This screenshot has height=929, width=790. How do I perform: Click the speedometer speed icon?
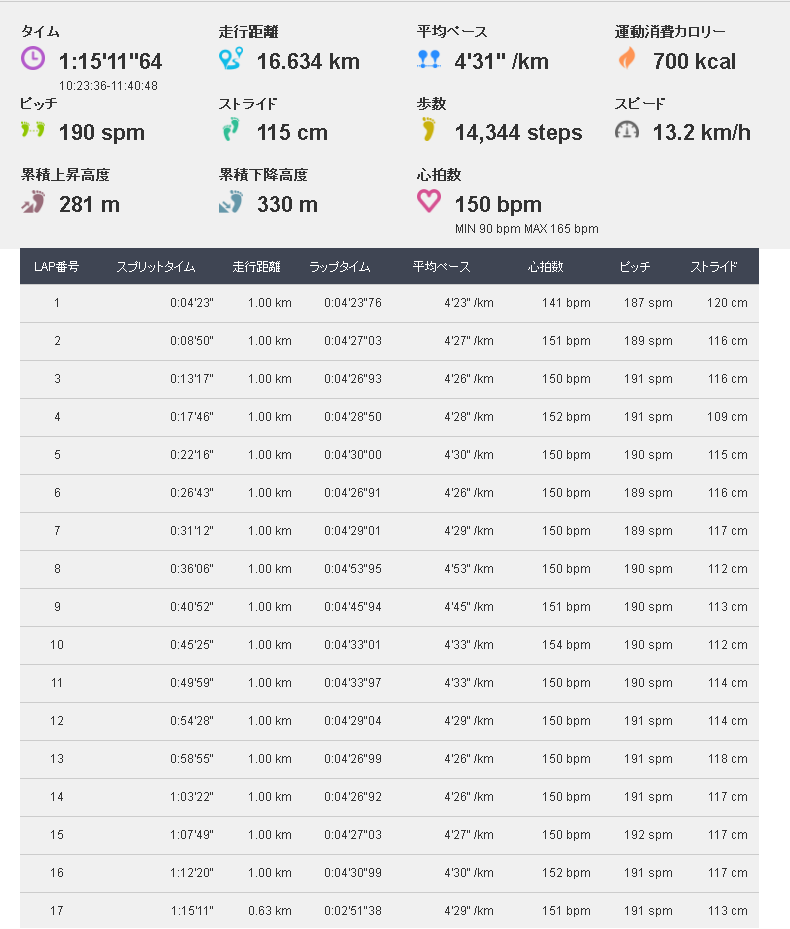pos(626,130)
